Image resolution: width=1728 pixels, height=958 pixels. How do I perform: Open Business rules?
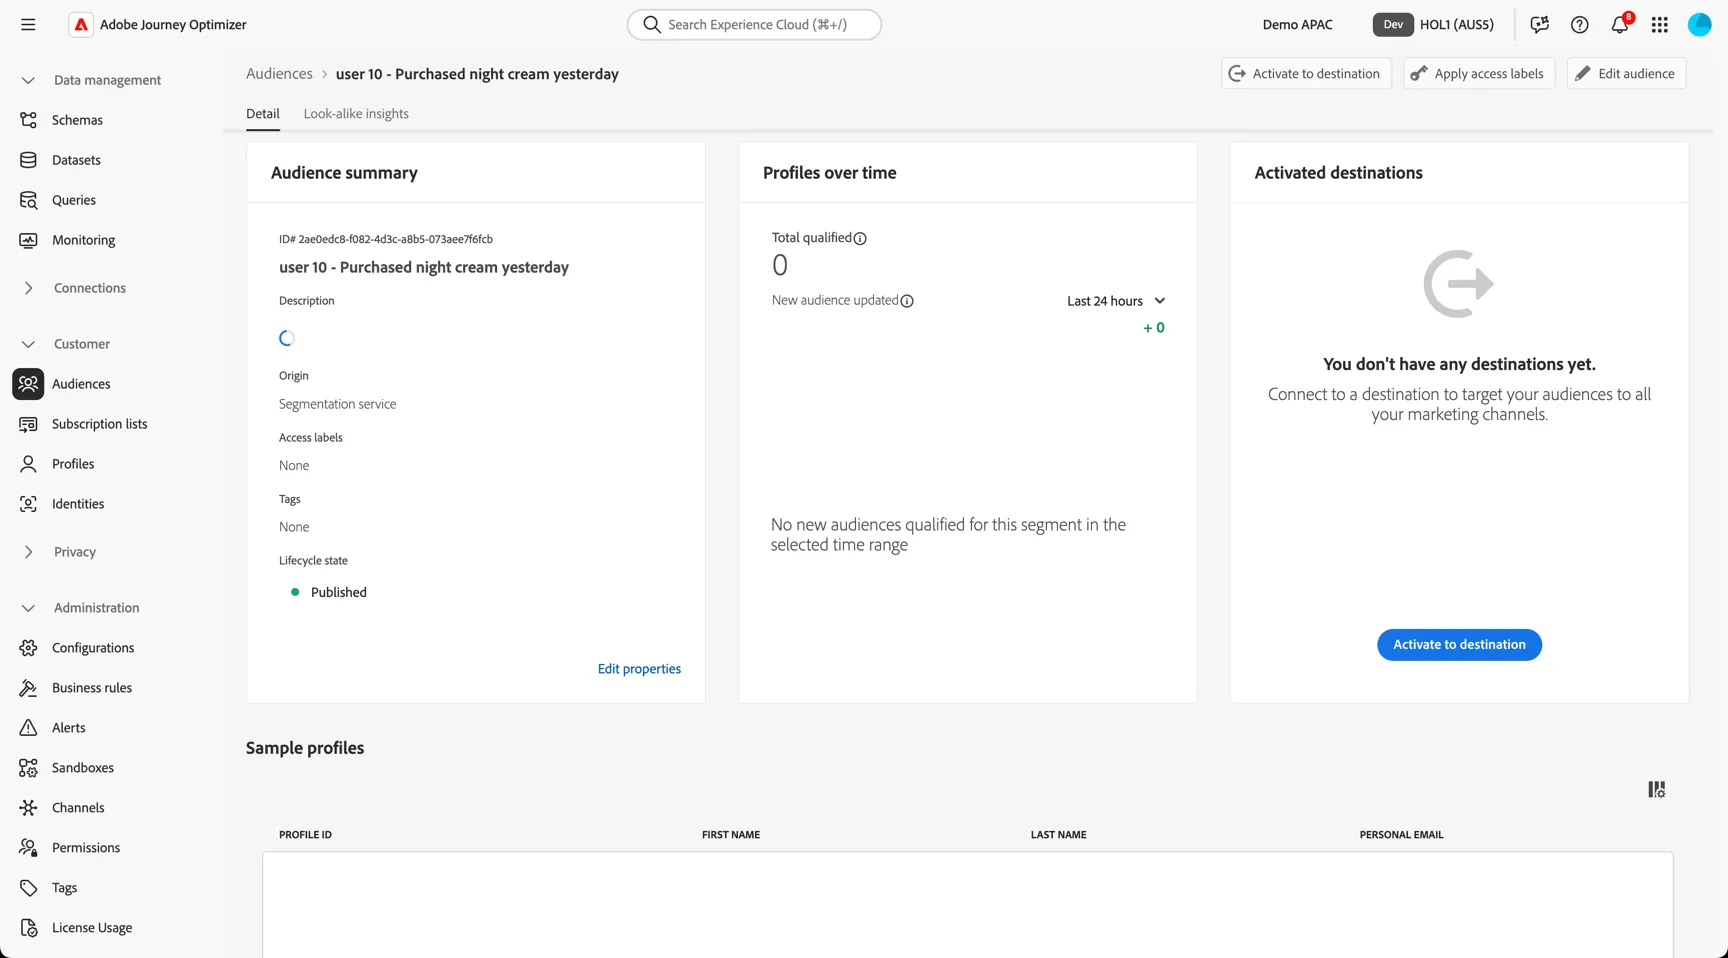[x=92, y=688]
